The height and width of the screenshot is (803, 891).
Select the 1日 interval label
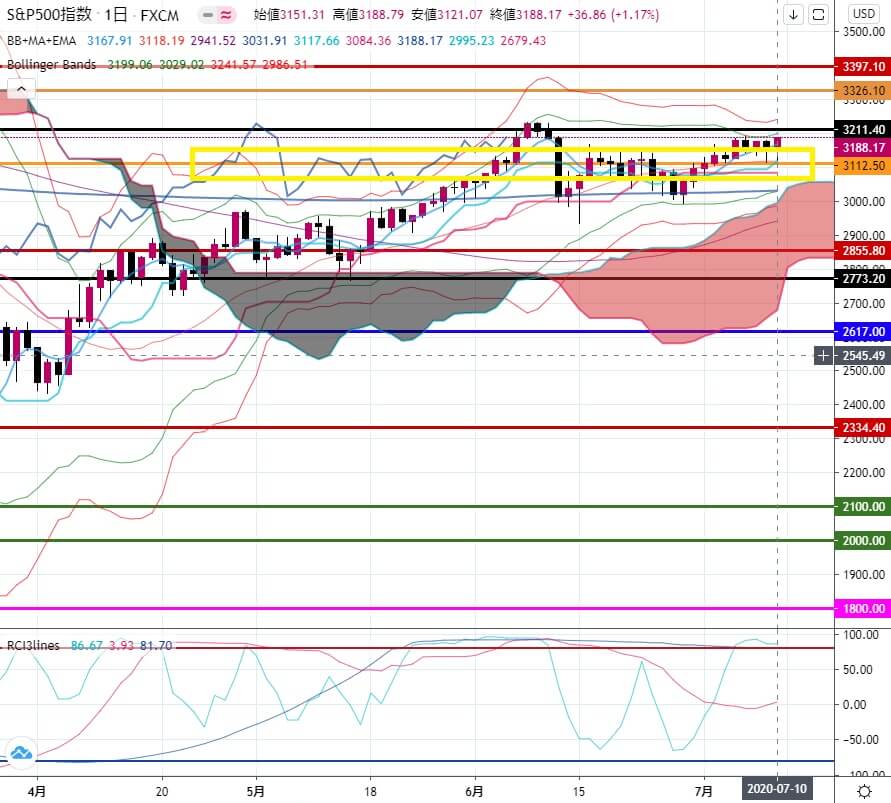(x=116, y=14)
